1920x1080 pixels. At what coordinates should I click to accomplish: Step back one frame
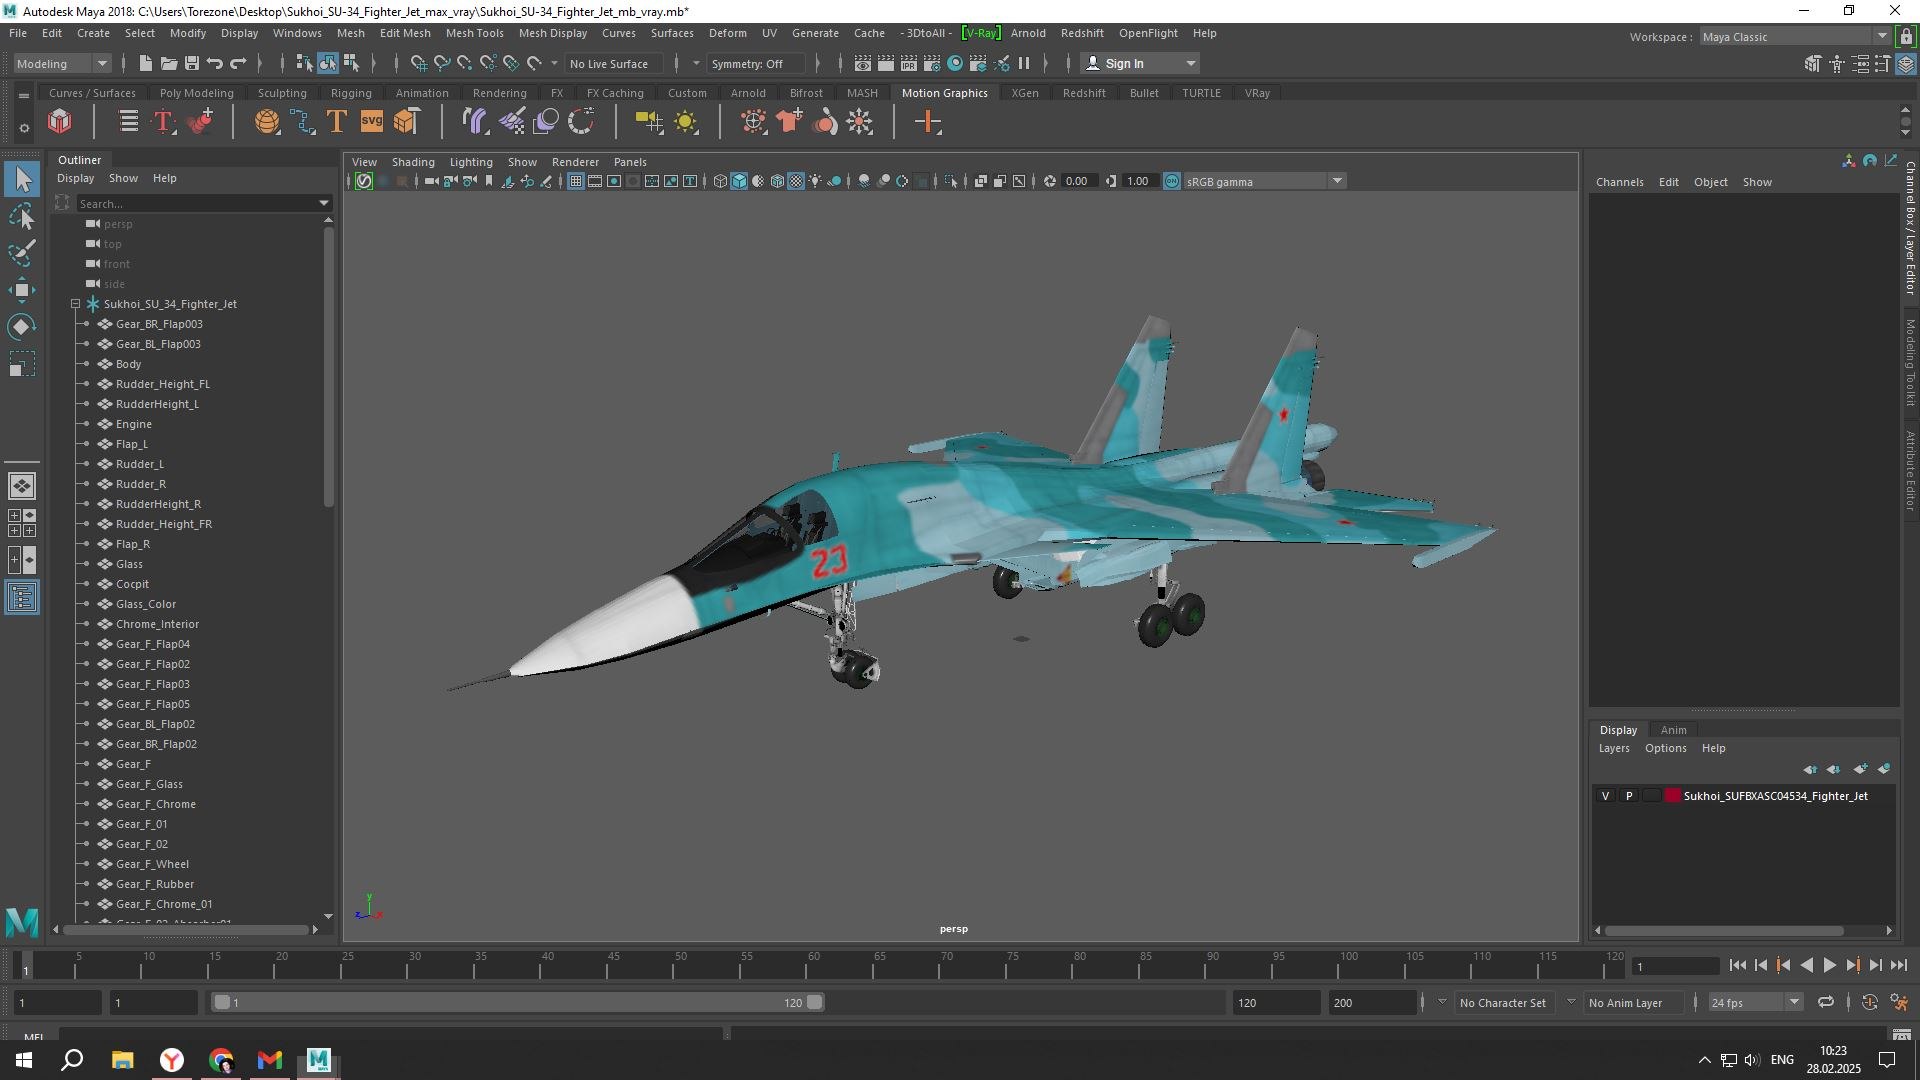pyautogui.click(x=1761, y=965)
